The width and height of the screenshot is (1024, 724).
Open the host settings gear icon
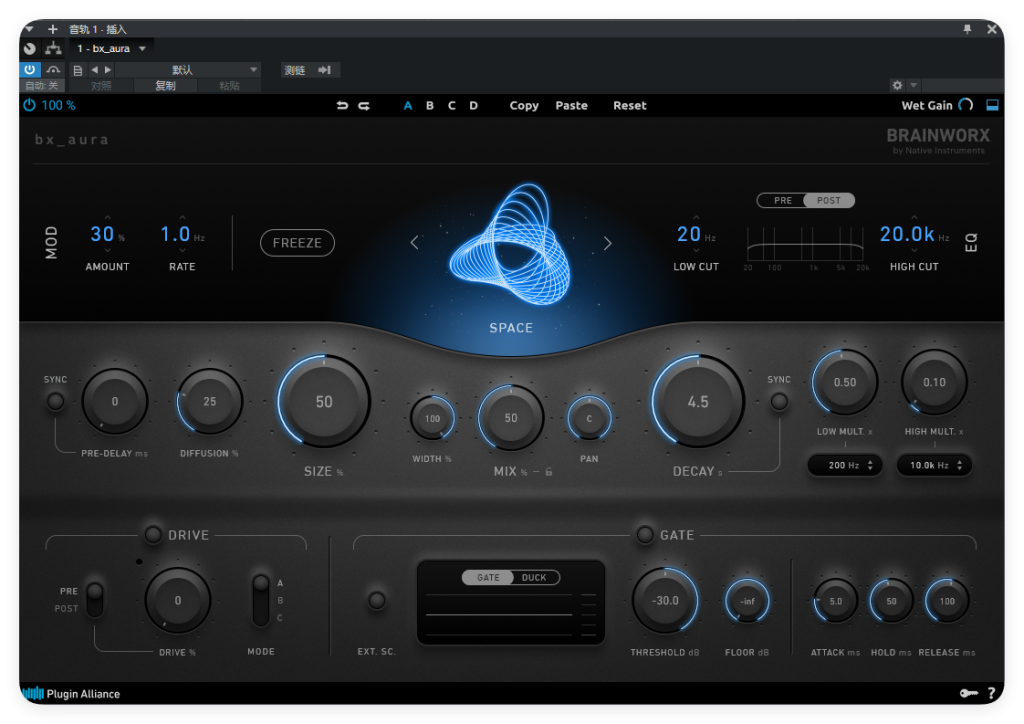(897, 85)
